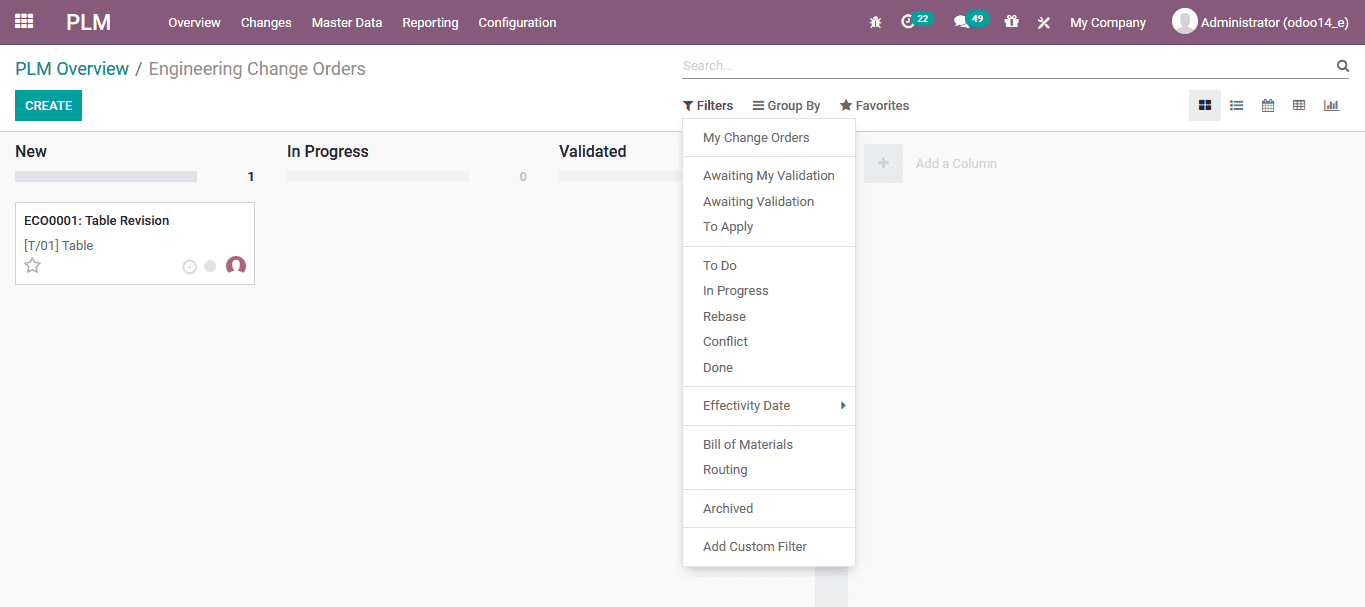Click the plus icon to add a column
Viewport: 1365px width, 607px height.
coord(883,163)
